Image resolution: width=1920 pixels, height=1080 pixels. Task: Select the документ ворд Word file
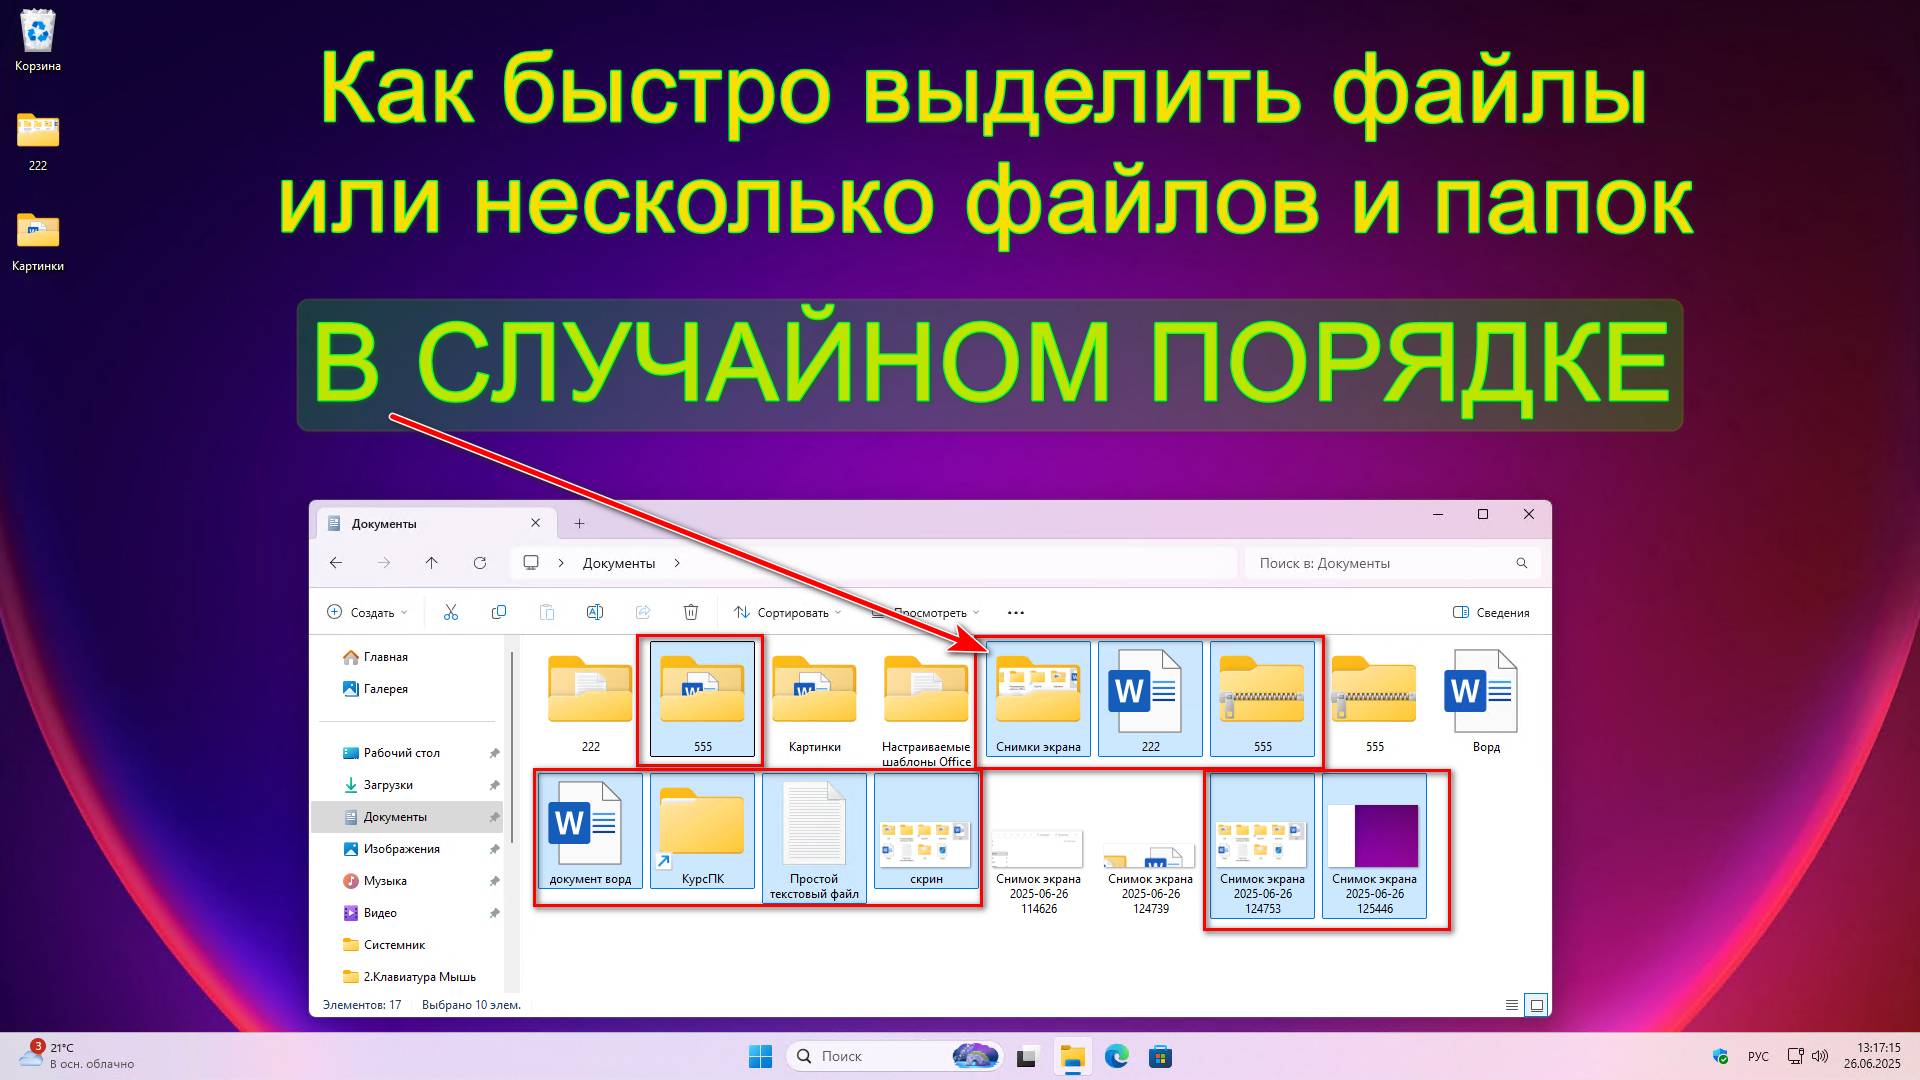click(x=591, y=832)
